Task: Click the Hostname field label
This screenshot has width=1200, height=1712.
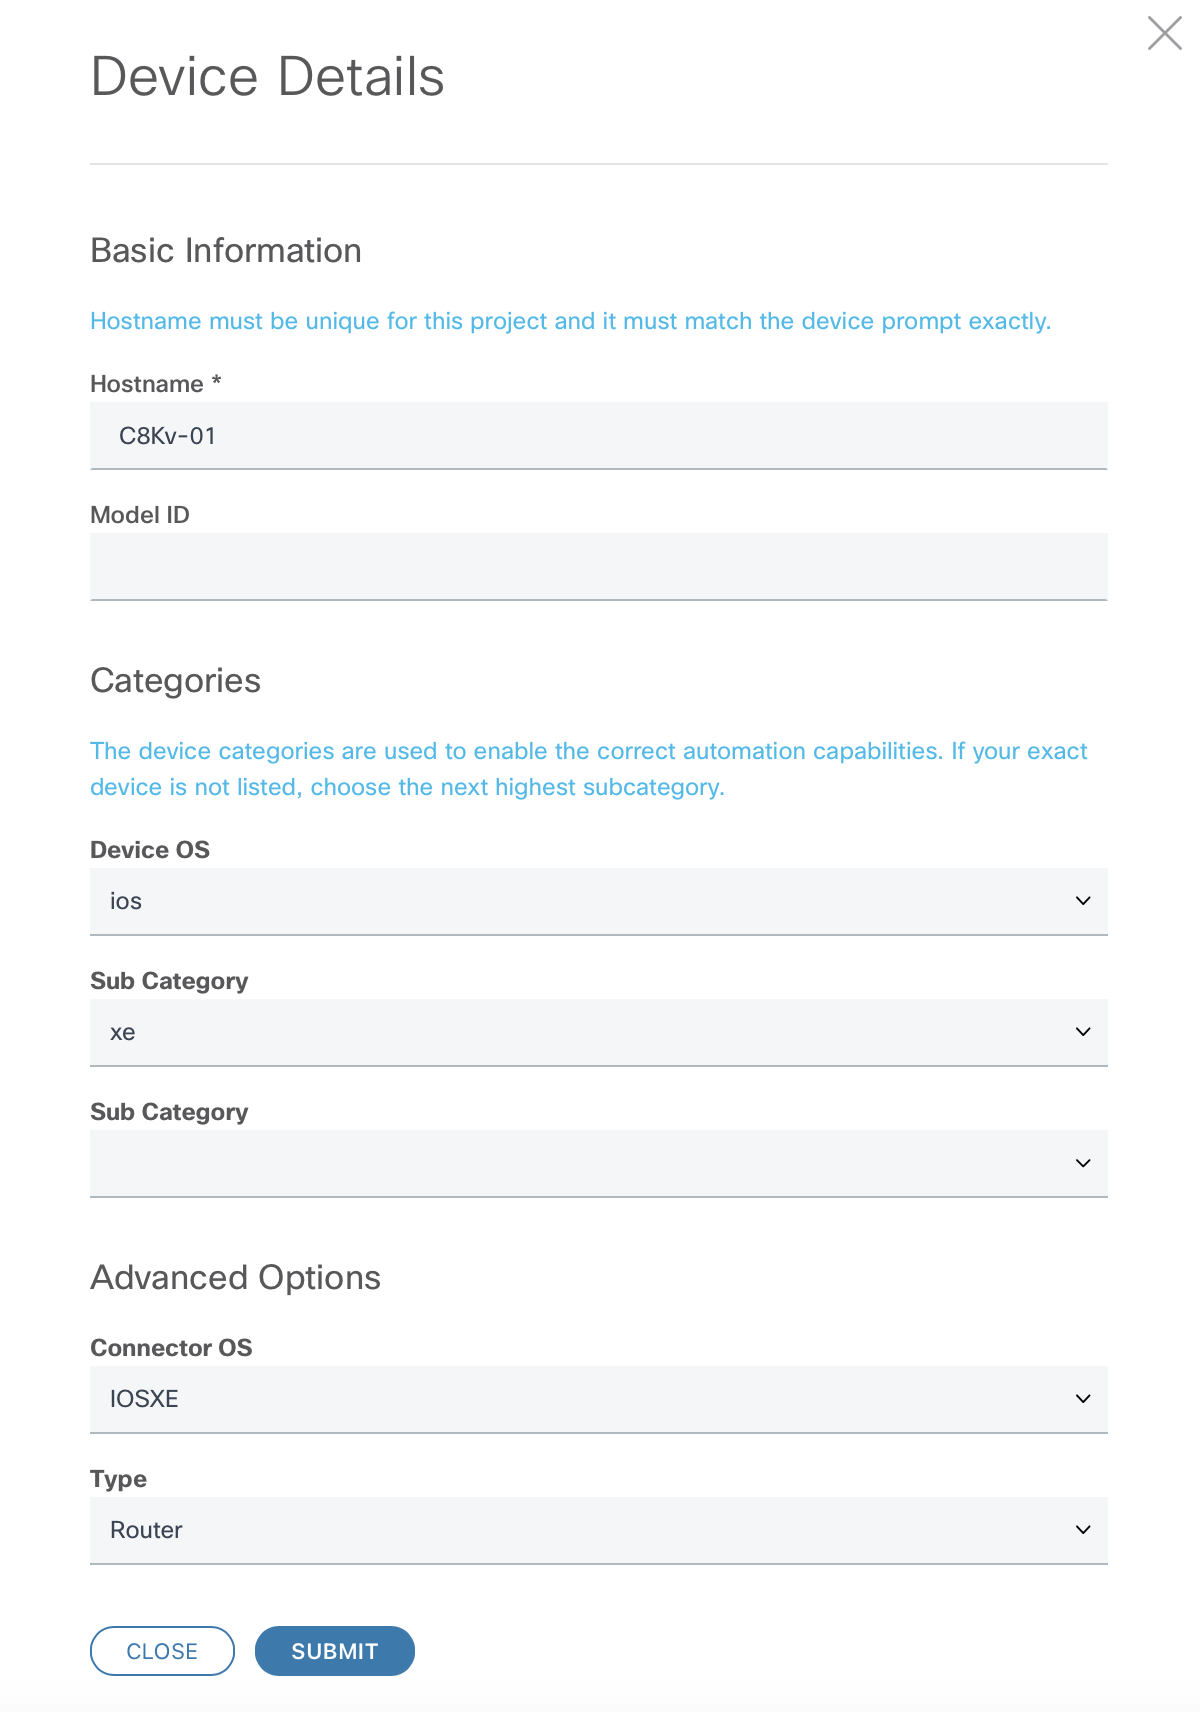Action: 147,384
